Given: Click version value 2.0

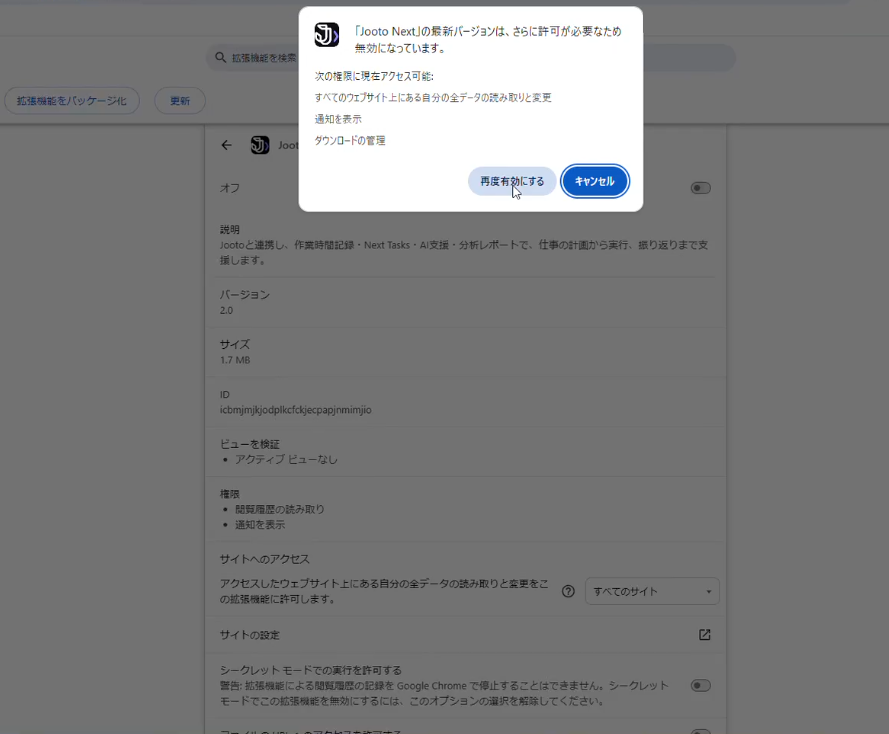Looking at the screenshot, I should (x=226, y=311).
